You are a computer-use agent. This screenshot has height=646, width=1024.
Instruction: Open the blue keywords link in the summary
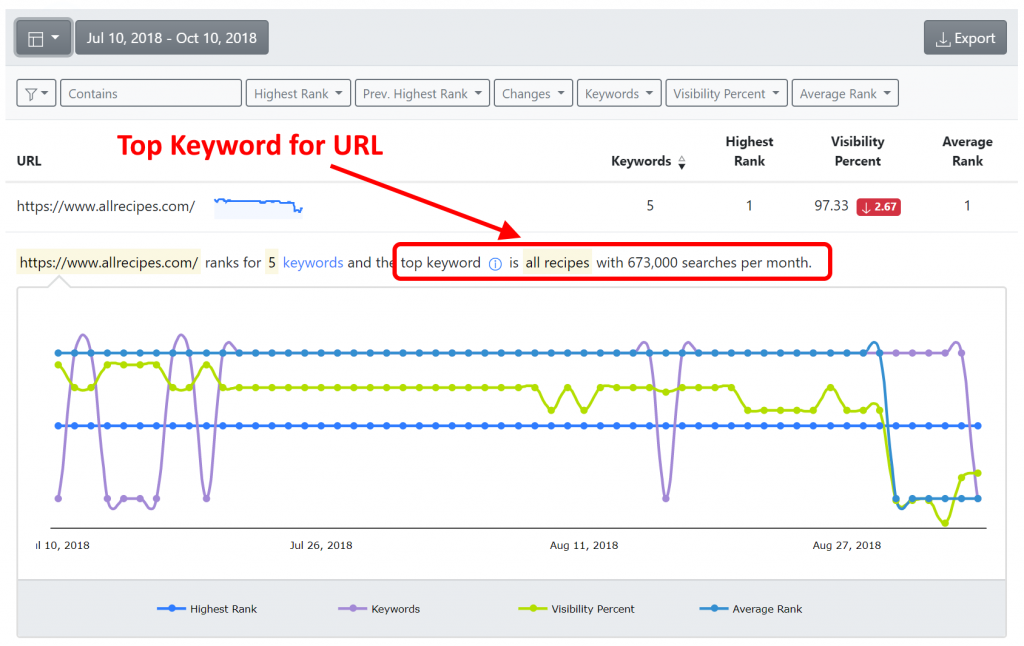[313, 263]
